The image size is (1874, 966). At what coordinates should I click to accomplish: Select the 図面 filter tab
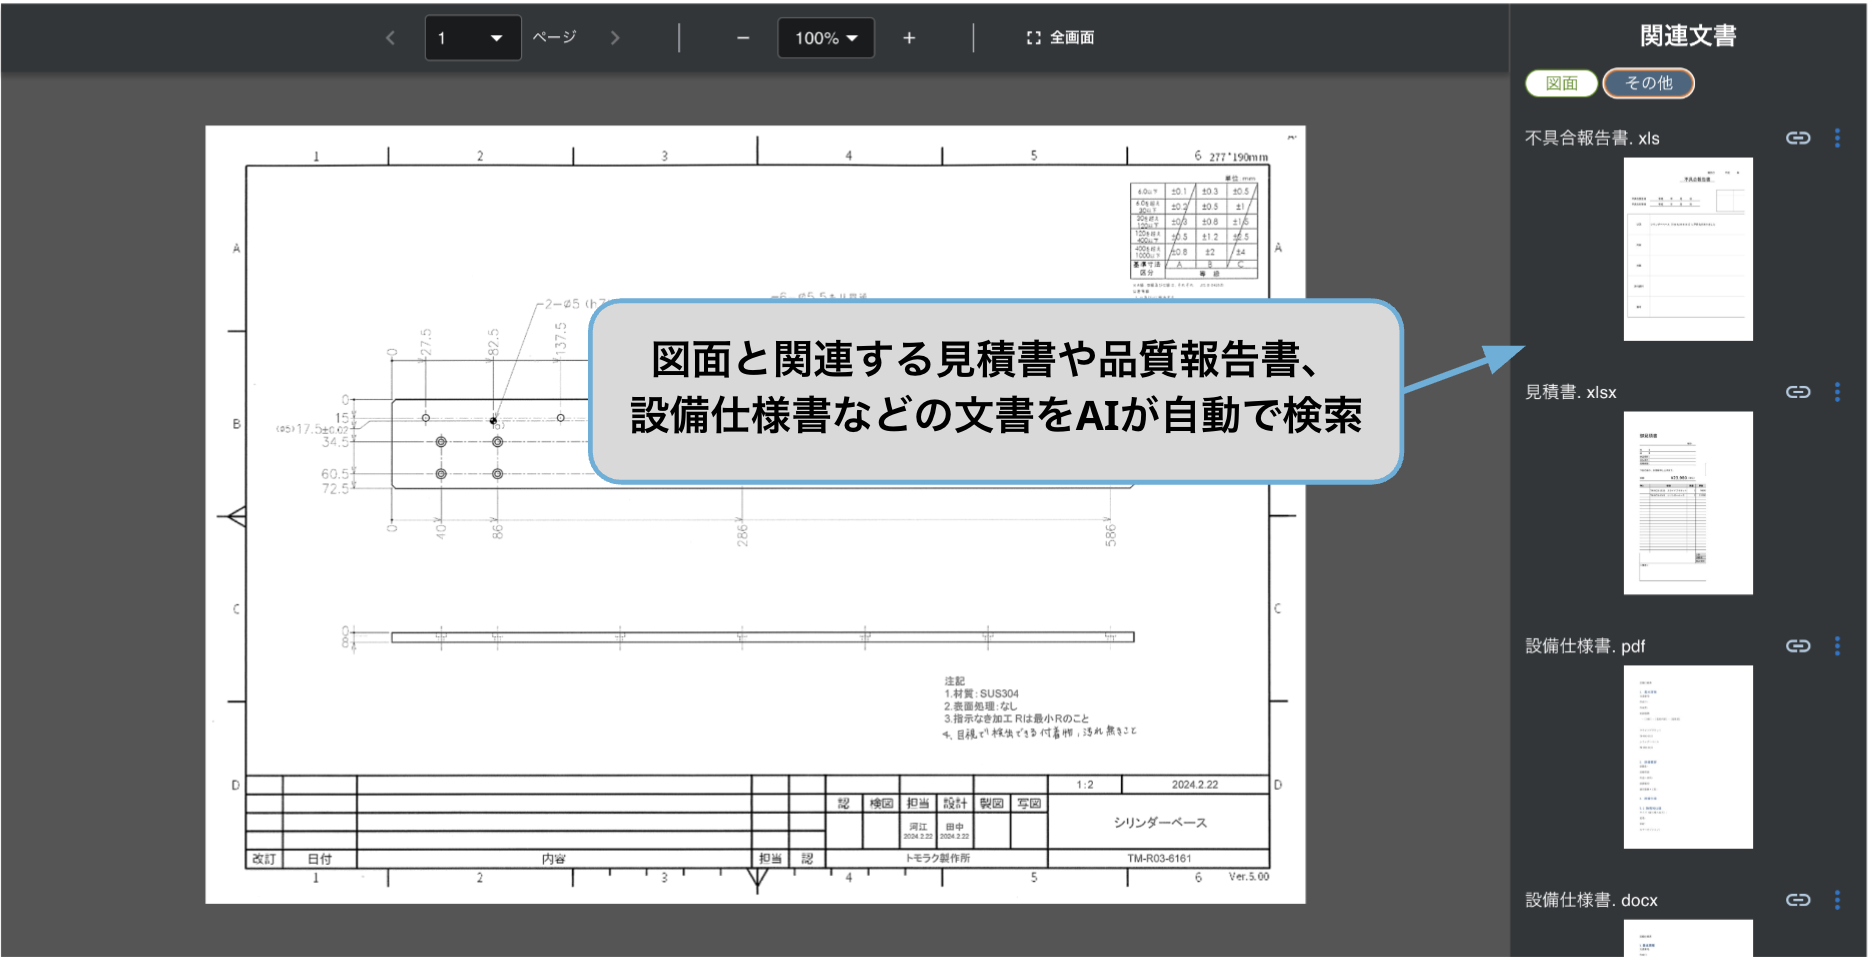(1561, 83)
